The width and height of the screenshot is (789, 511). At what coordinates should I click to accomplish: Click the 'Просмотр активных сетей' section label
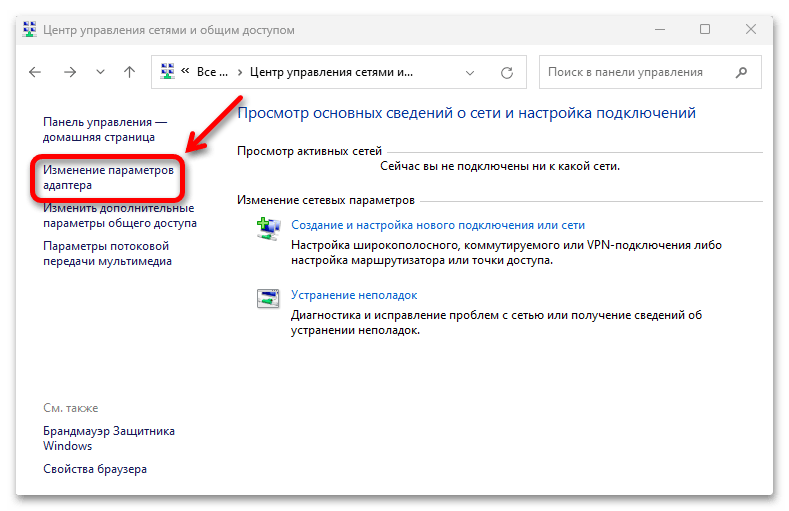point(309,151)
